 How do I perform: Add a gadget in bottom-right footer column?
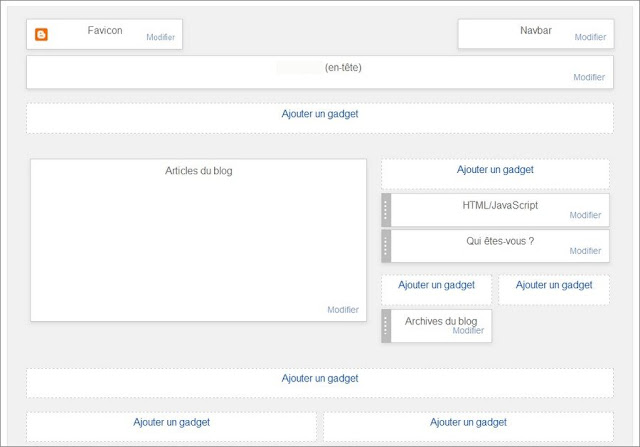[468, 422]
